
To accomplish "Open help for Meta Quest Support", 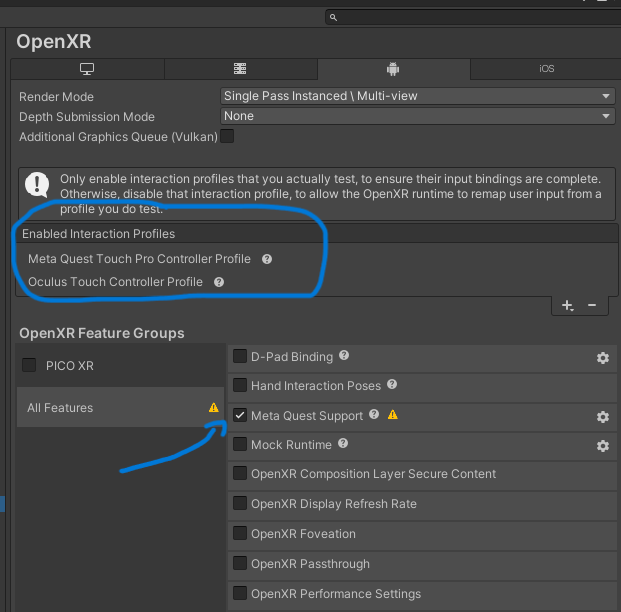I will [374, 414].
